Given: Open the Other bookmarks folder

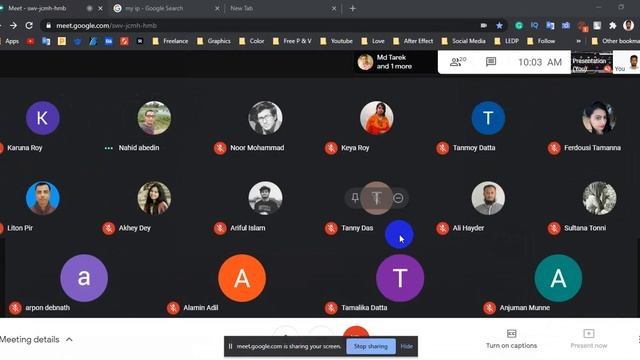Looking at the screenshot, I should [616, 41].
